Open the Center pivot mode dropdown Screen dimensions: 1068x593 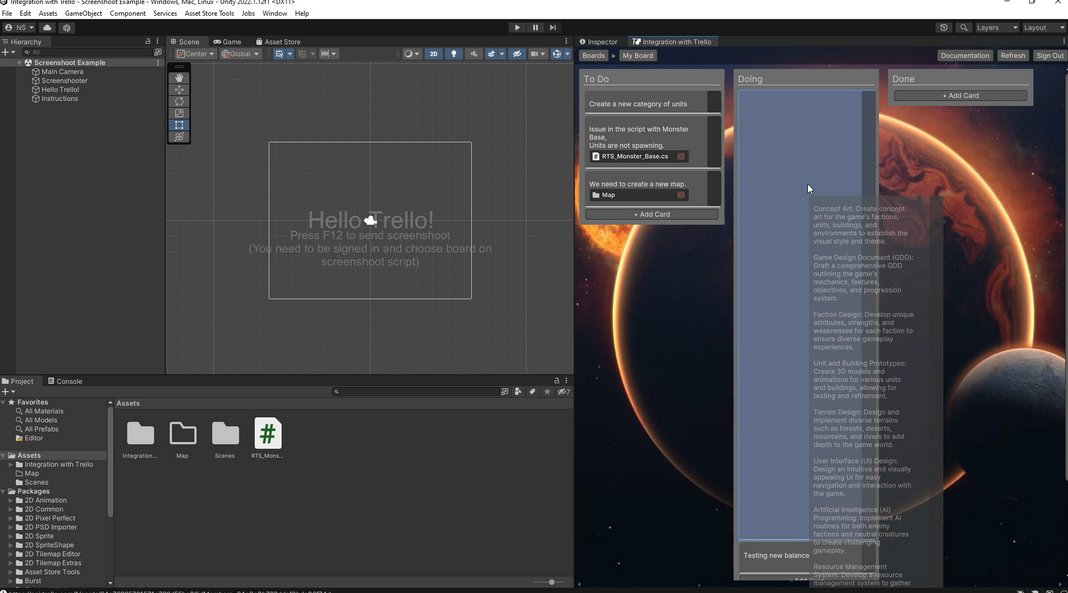195,54
